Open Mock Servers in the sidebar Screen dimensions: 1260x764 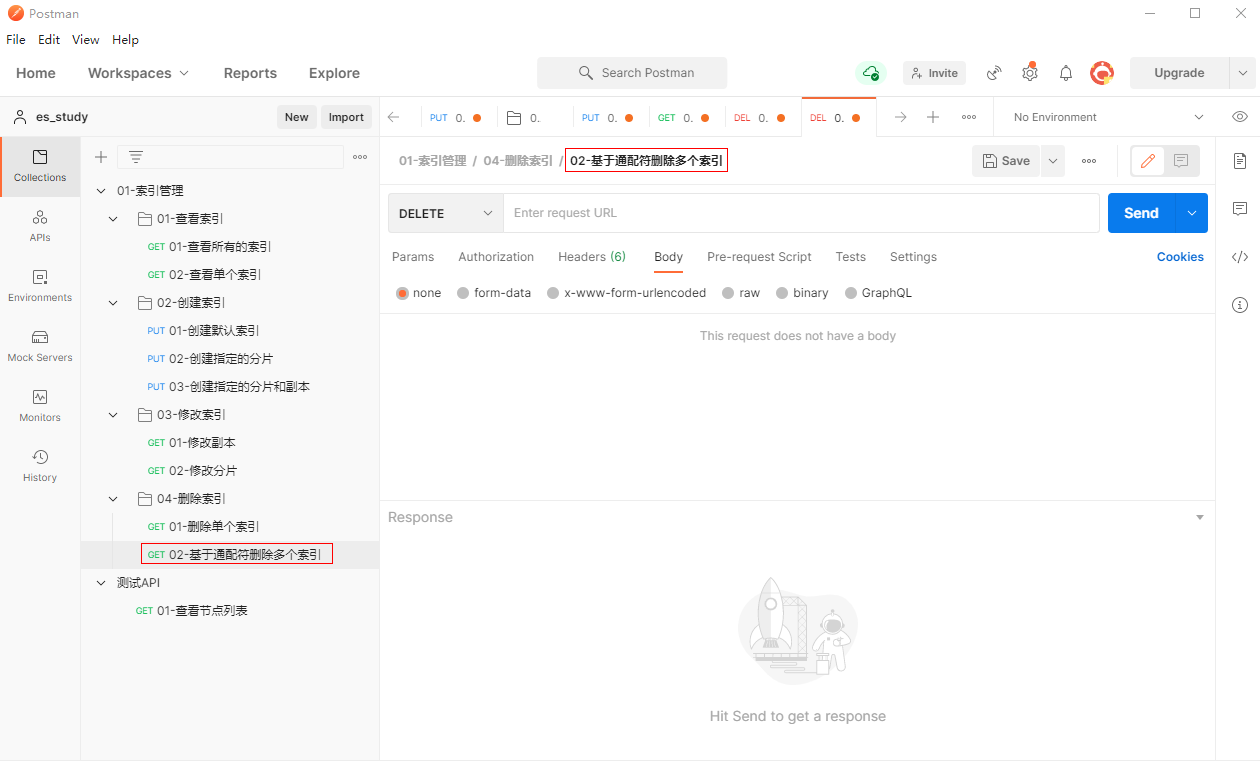point(40,346)
